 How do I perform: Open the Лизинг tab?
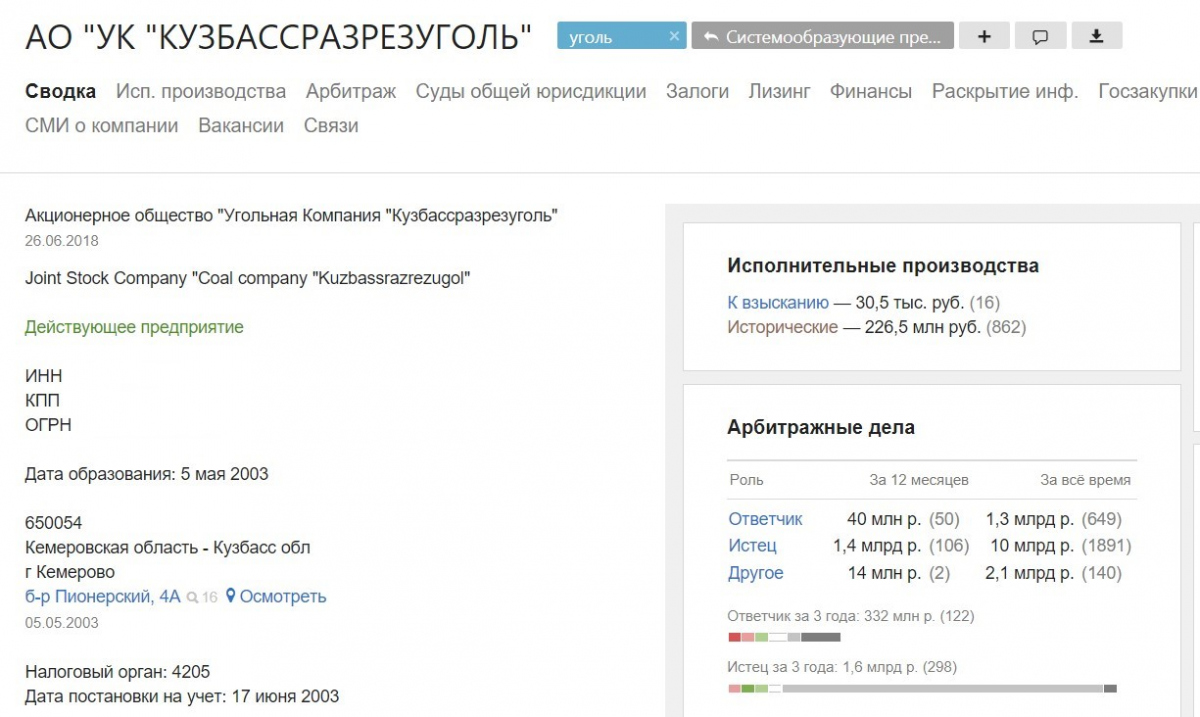coord(779,91)
